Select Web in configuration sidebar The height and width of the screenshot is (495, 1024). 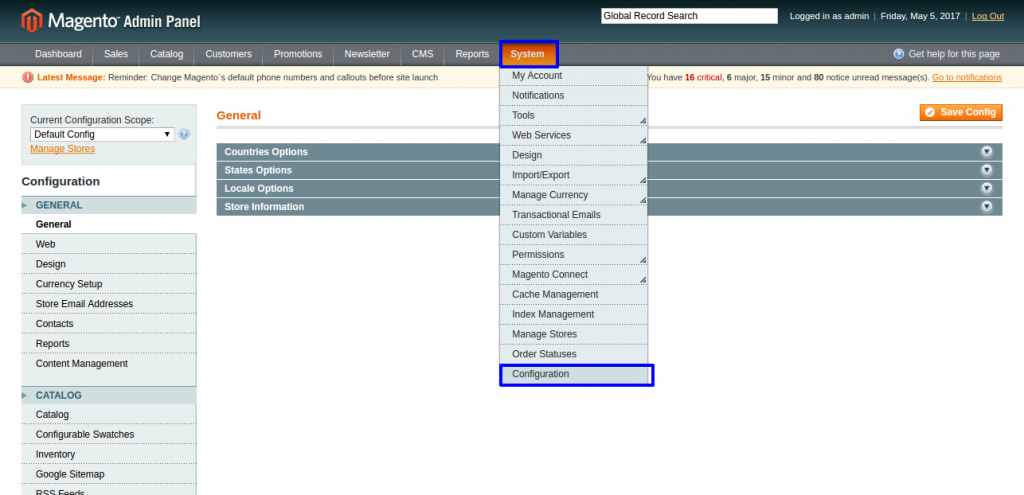[x=108, y=244]
